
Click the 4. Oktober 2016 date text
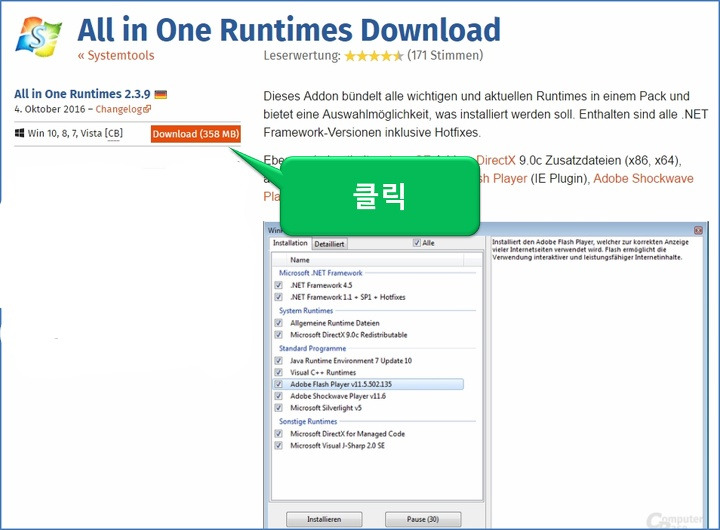[x=50, y=109]
